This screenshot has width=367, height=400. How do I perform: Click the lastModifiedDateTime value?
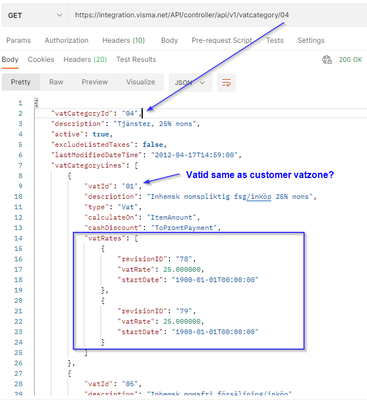pos(194,155)
